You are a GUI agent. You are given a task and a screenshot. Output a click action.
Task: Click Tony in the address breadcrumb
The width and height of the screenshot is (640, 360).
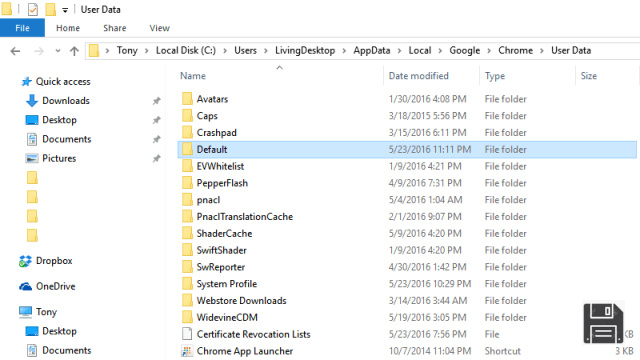pyautogui.click(x=127, y=50)
